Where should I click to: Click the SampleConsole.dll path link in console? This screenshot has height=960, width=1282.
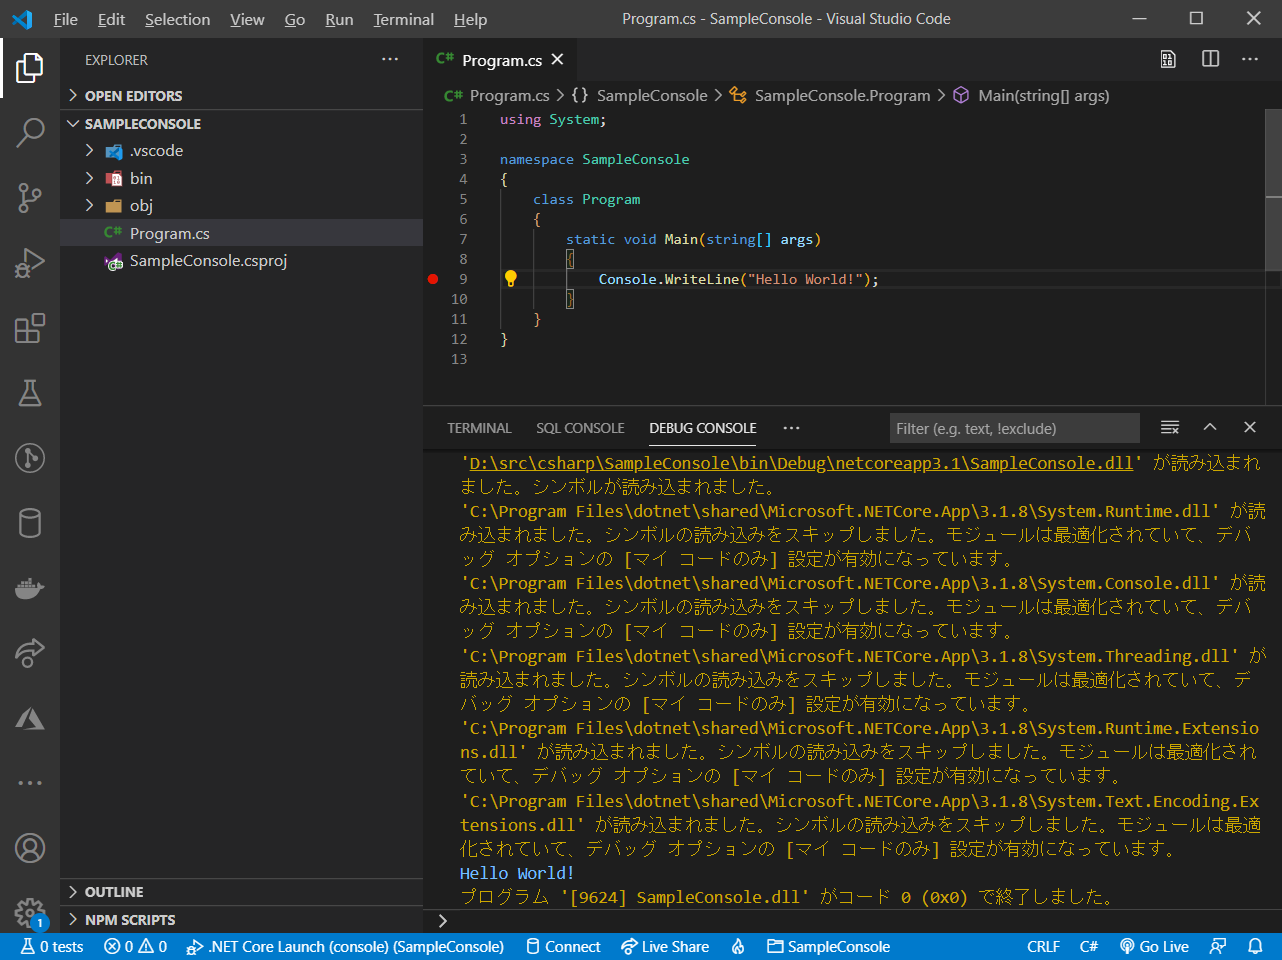(x=801, y=463)
